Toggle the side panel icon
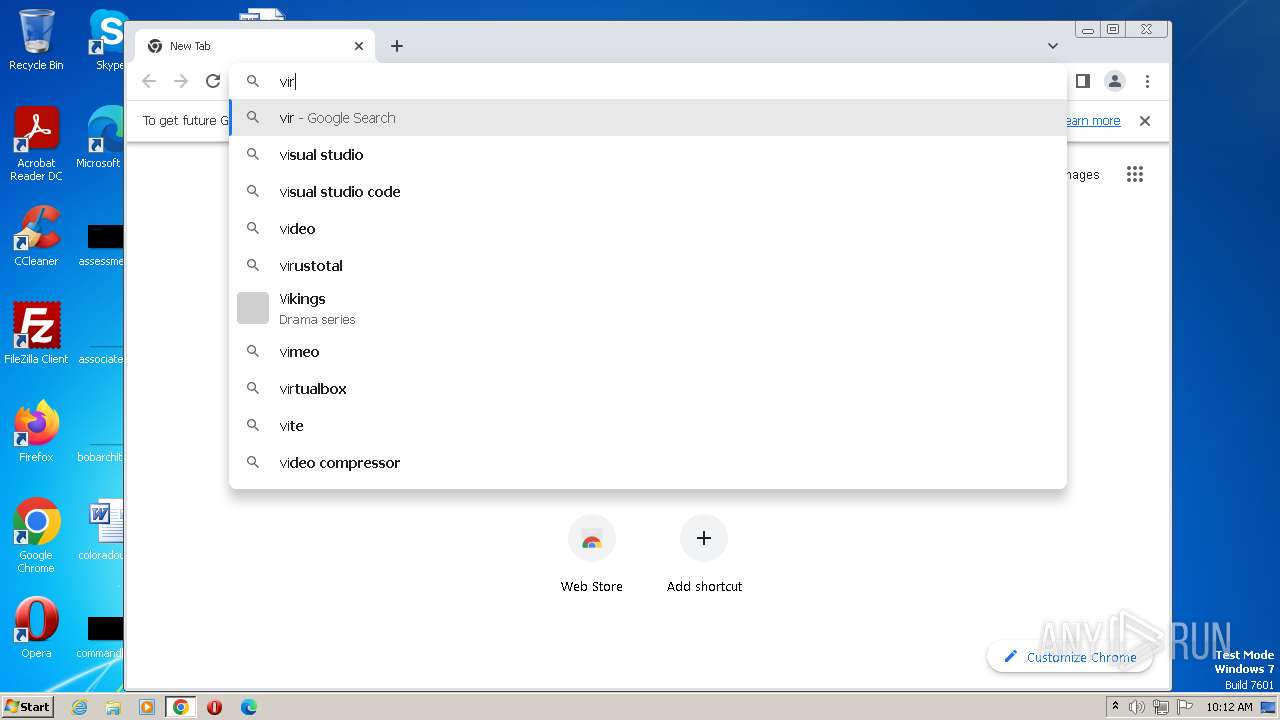The height and width of the screenshot is (720, 1280). [x=1082, y=82]
